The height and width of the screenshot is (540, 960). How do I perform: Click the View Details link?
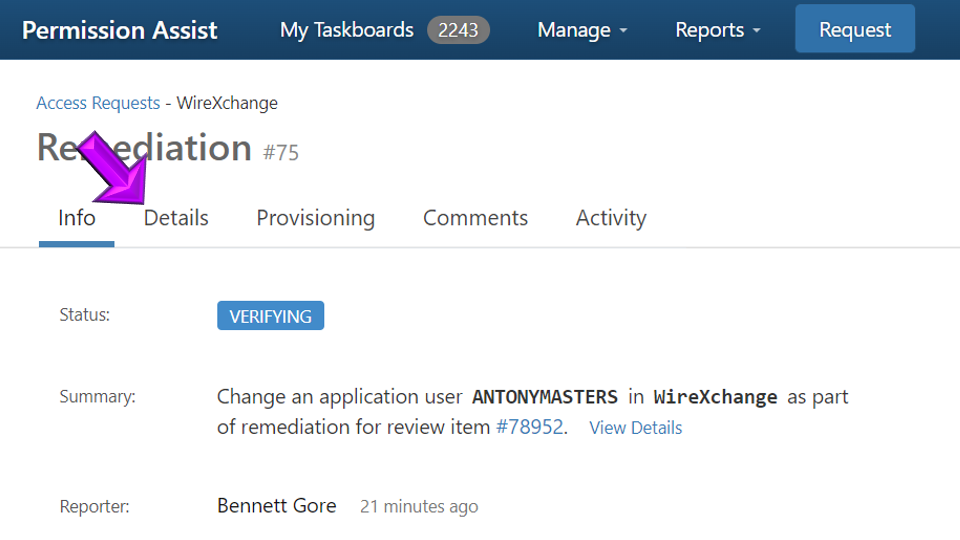[x=635, y=428]
